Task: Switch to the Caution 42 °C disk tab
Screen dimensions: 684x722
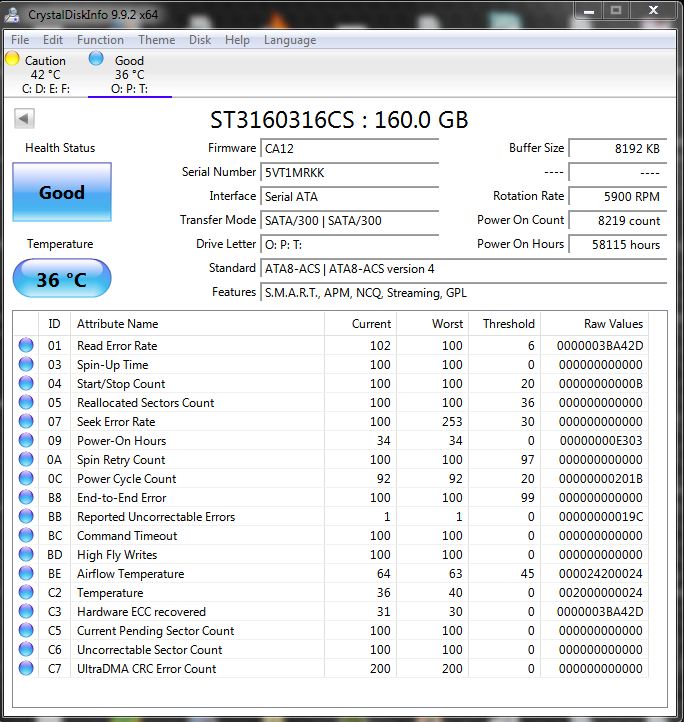Action: point(45,74)
